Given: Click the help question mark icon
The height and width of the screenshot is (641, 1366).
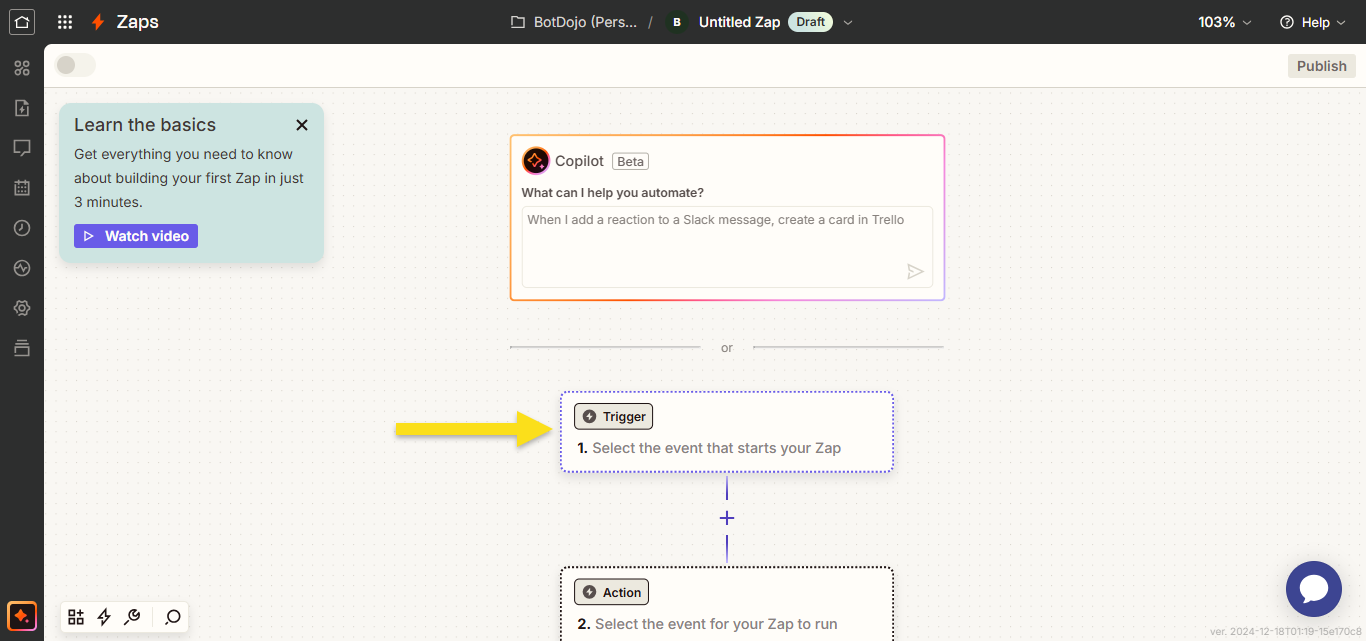Looking at the screenshot, I should coord(1287,22).
